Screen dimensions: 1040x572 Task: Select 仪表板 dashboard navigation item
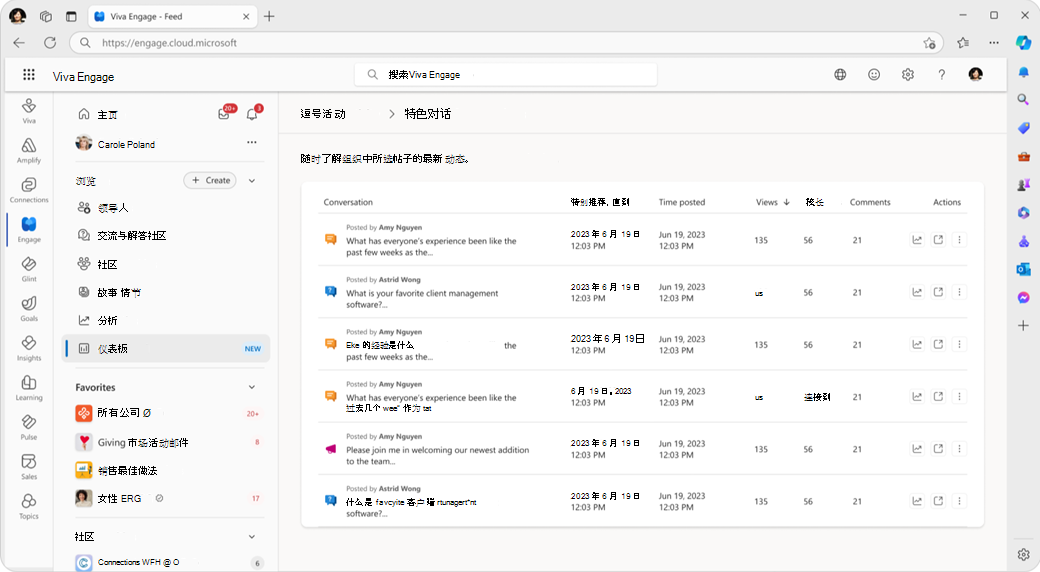pos(166,348)
